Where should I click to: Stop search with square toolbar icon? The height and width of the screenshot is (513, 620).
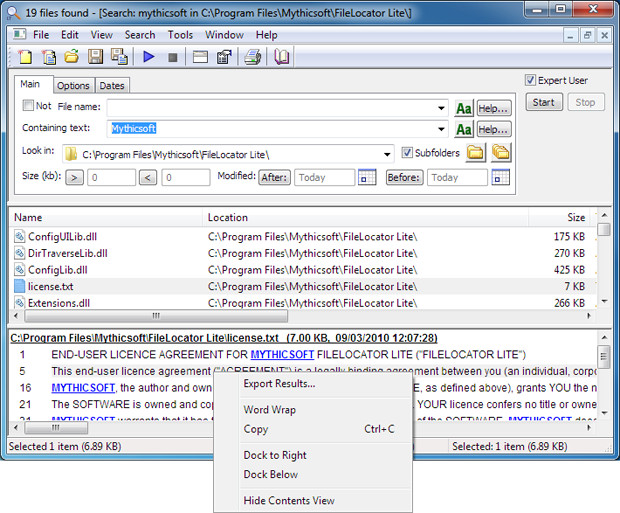pos(173,57)
